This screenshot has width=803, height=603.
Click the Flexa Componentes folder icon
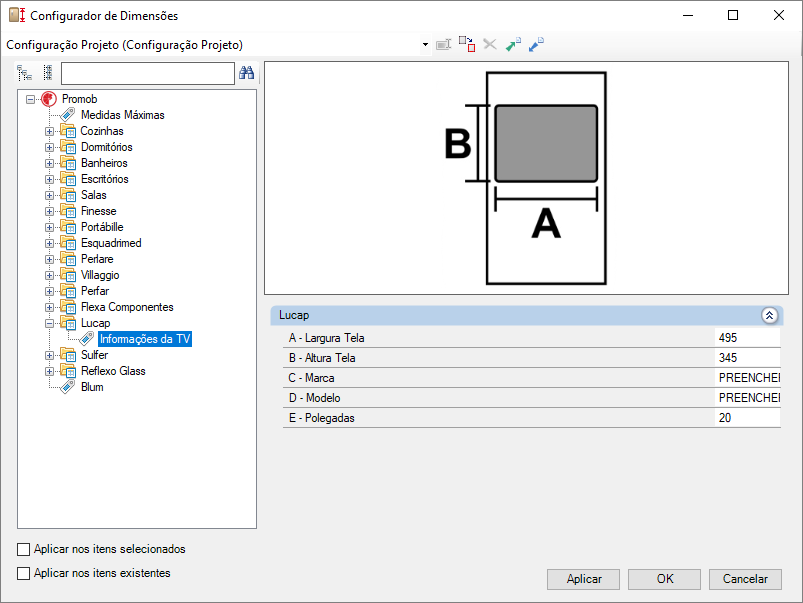pyautogui.click(x=68, y=307)
